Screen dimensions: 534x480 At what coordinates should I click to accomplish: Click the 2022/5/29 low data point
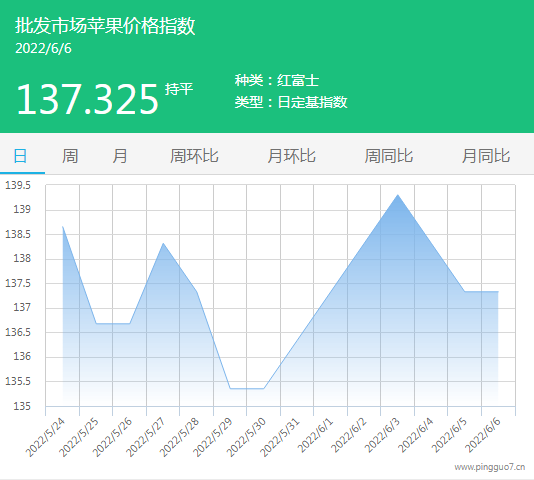tap(230, 388)
